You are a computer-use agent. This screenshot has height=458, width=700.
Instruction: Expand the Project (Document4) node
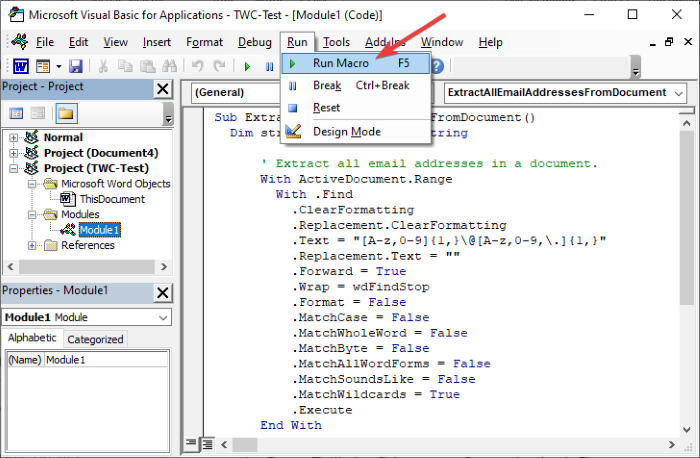pyautogui.click(x=13, y=153)
